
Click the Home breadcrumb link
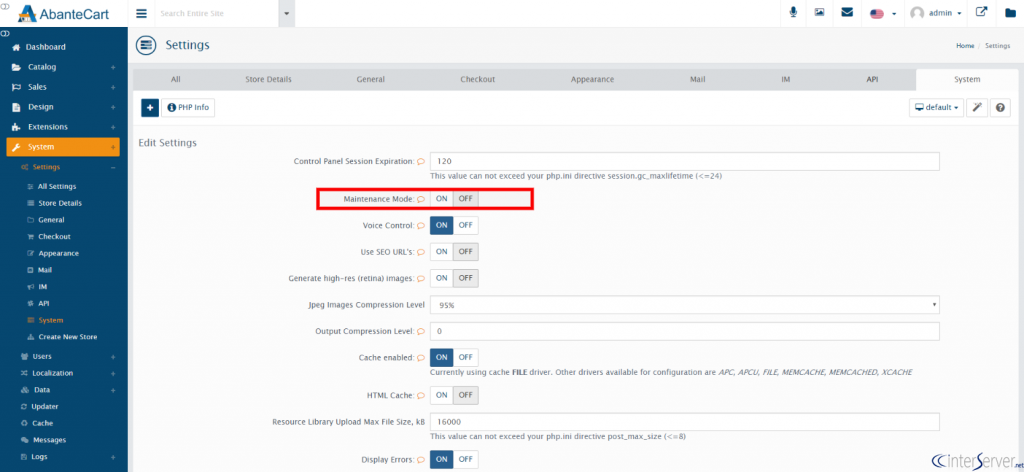(965, 46)
